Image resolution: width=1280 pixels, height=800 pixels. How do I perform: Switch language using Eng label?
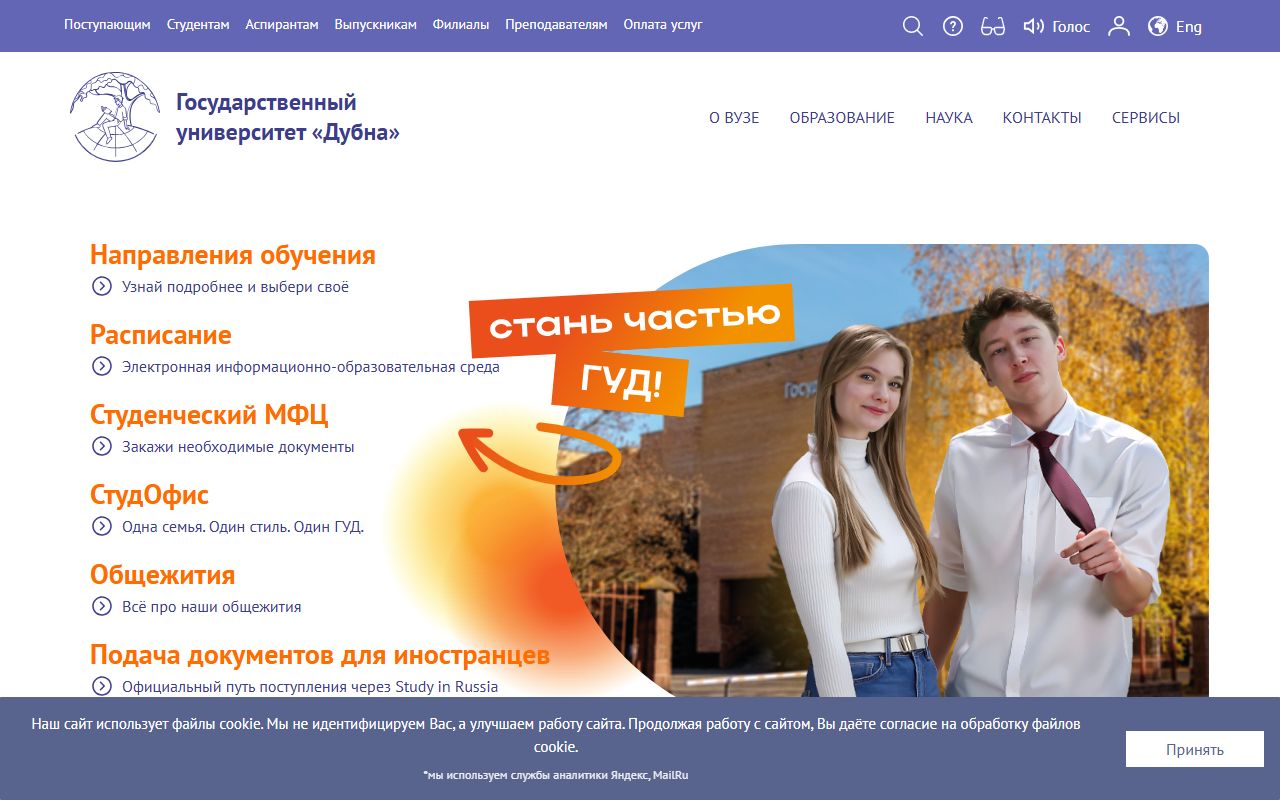1189,27
